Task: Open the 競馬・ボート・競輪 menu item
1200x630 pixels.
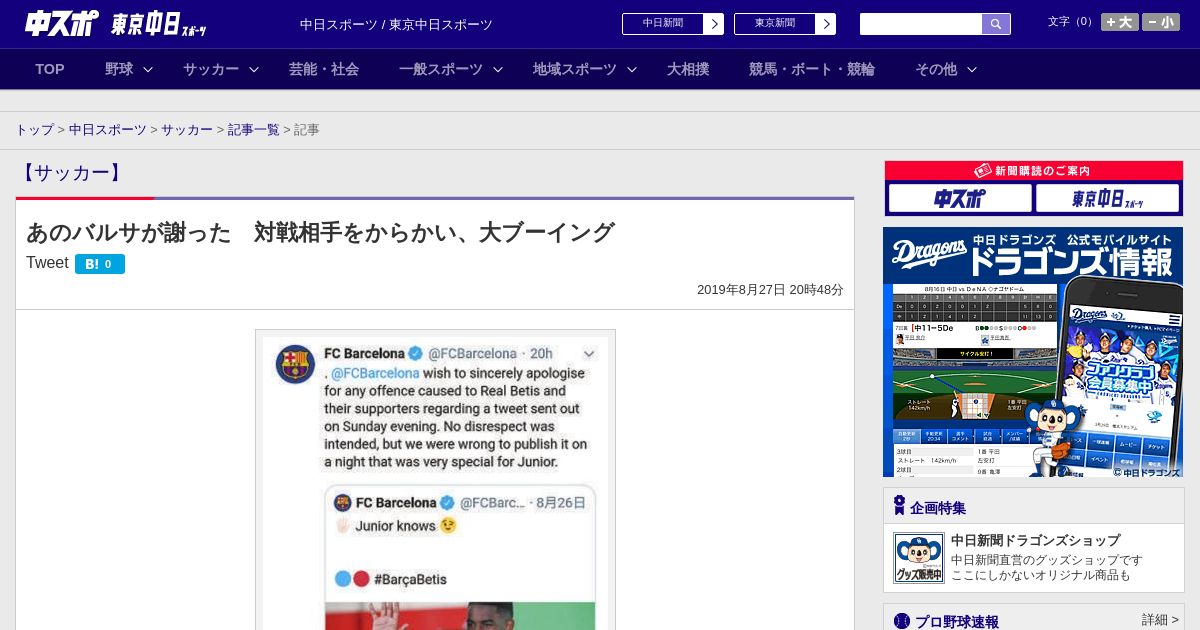Action: 812,69
